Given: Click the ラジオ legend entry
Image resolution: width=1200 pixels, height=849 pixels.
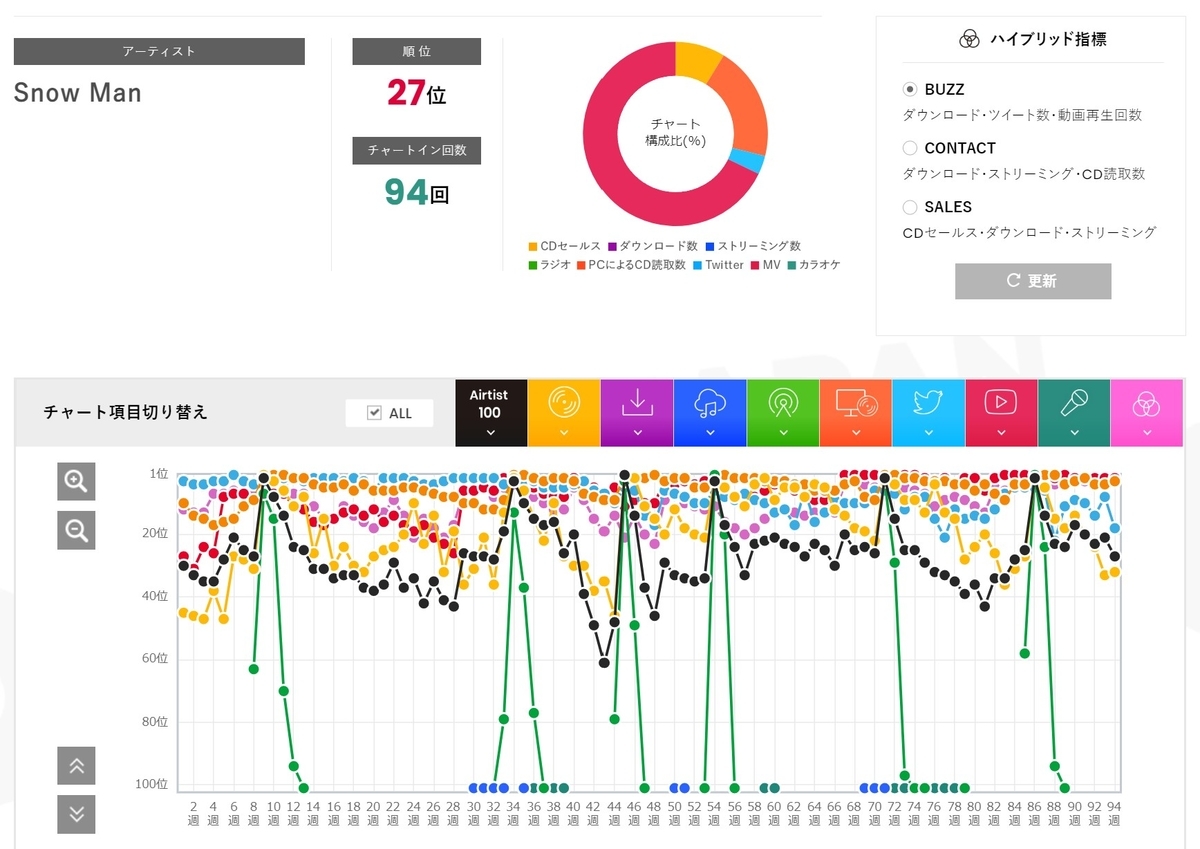Looking at the screenshot, I should pos(549,265).
